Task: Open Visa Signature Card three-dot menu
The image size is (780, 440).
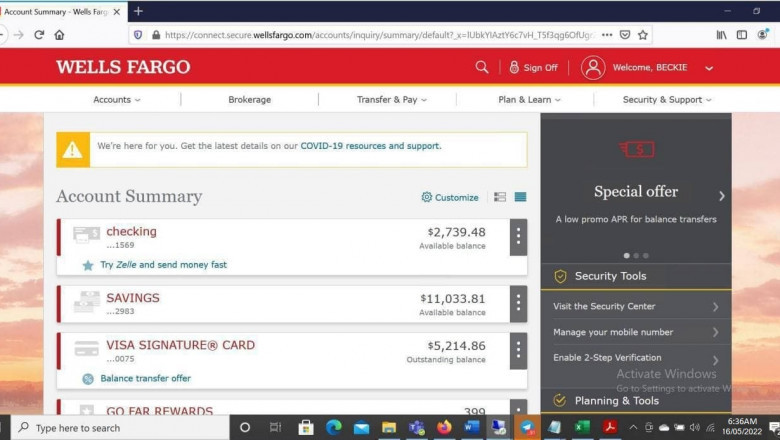Action: (x=518, y=350)
